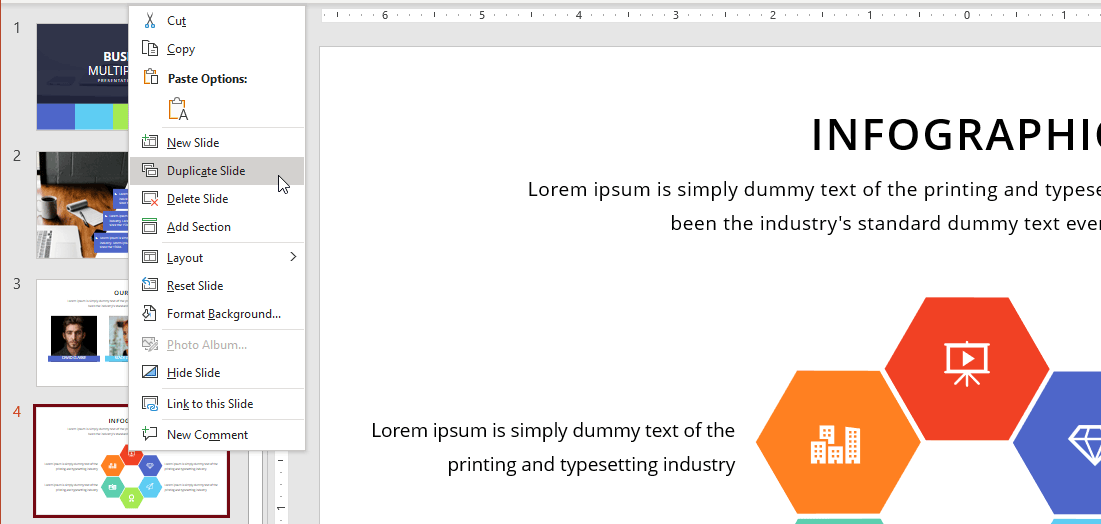Select Duplicate Slide from the menu
Screen dimensions: 1101x524
[206, 171]
